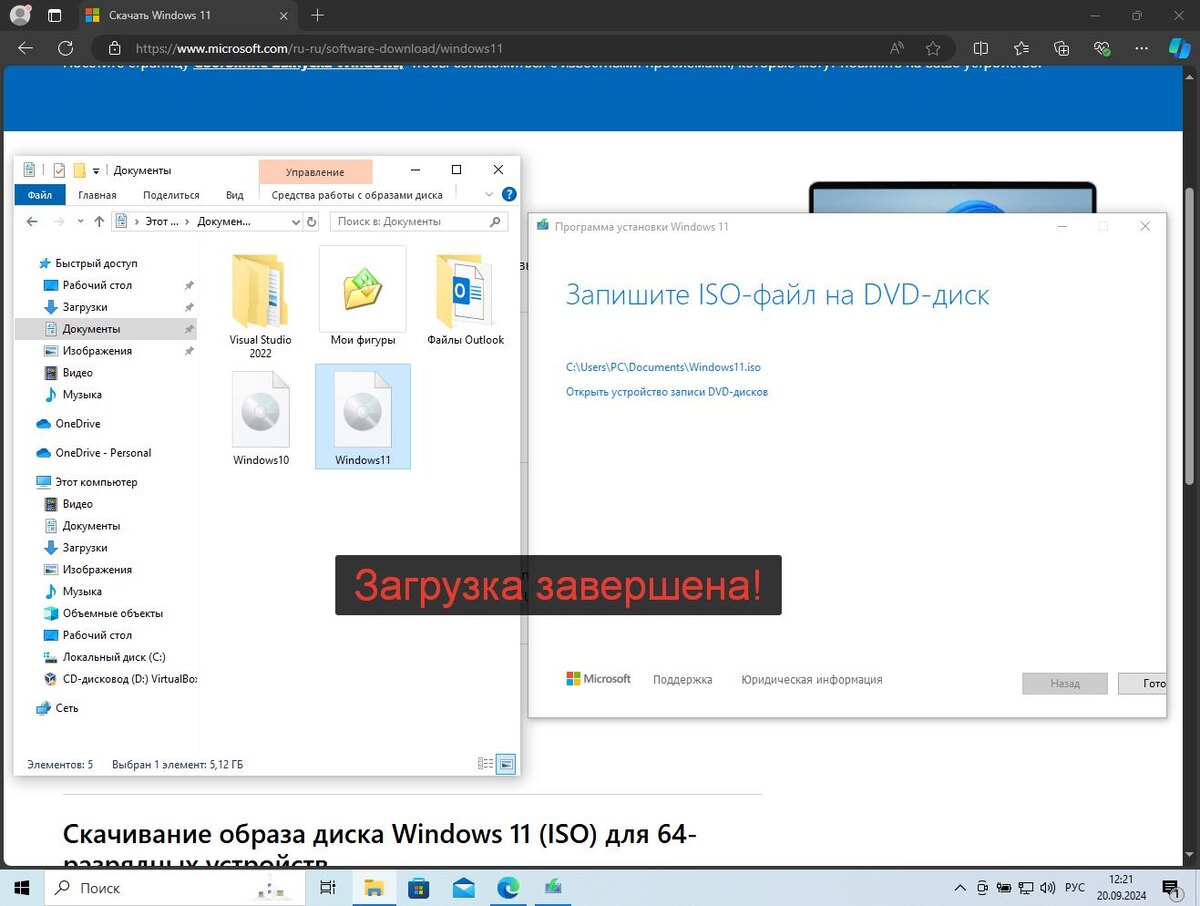Switch to details view icon in Explorer
The width and height of the screenshot is (1200, 906).
point(486,764)
